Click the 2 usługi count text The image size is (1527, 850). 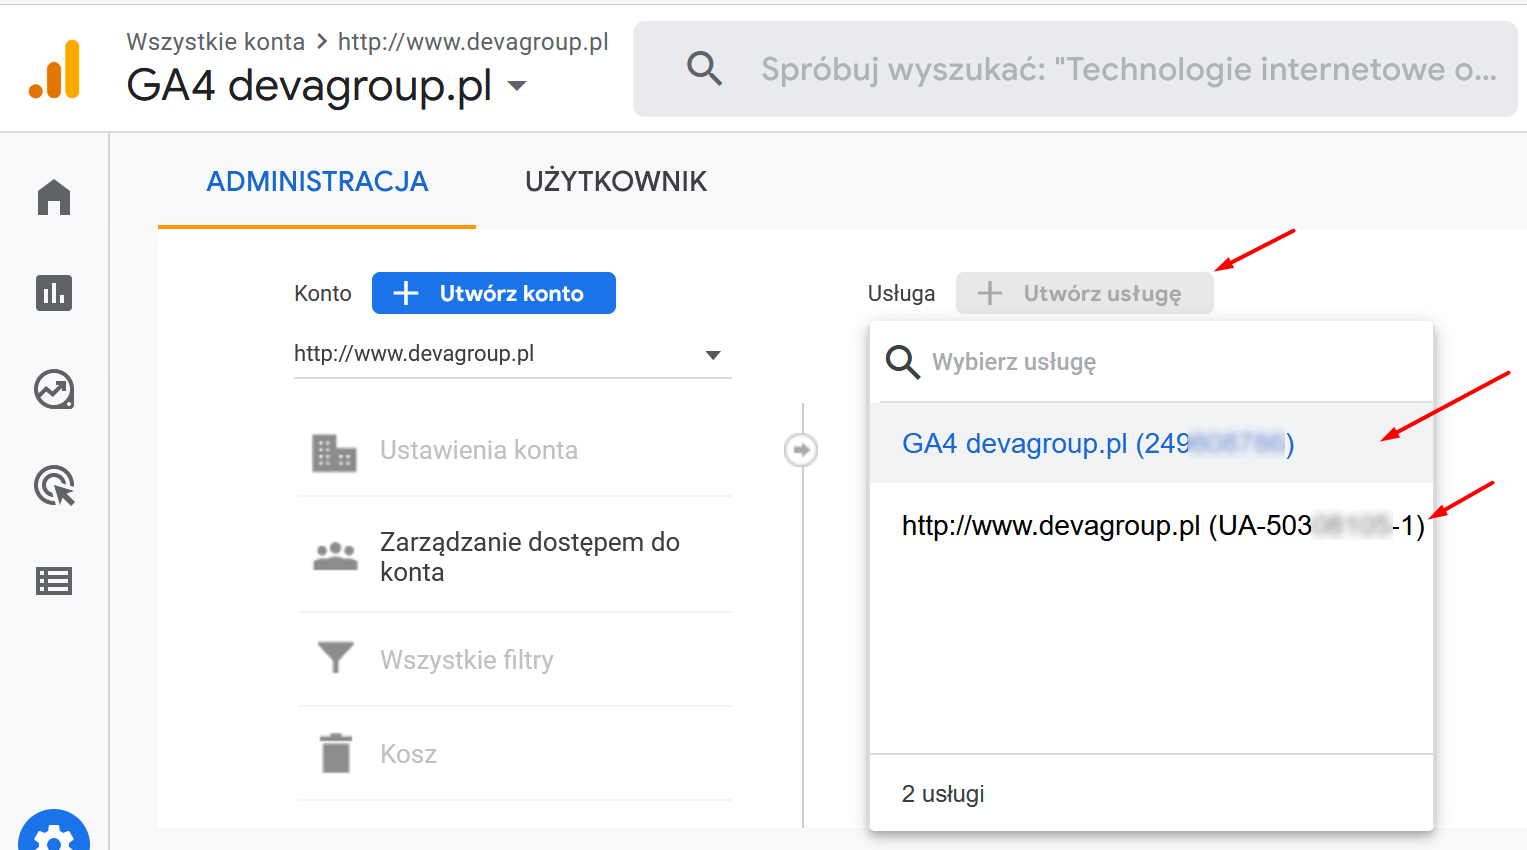(943, 794)
